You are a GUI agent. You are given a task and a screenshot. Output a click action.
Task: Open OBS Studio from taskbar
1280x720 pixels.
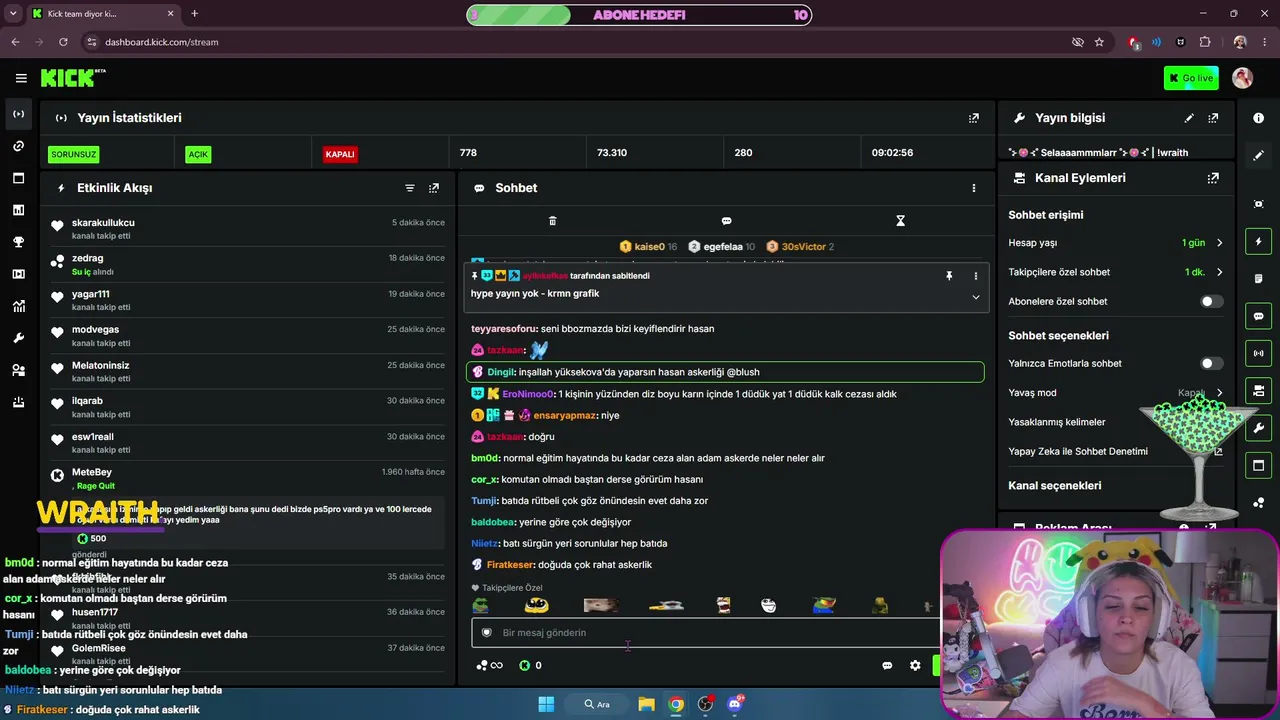tap(705, 704)
